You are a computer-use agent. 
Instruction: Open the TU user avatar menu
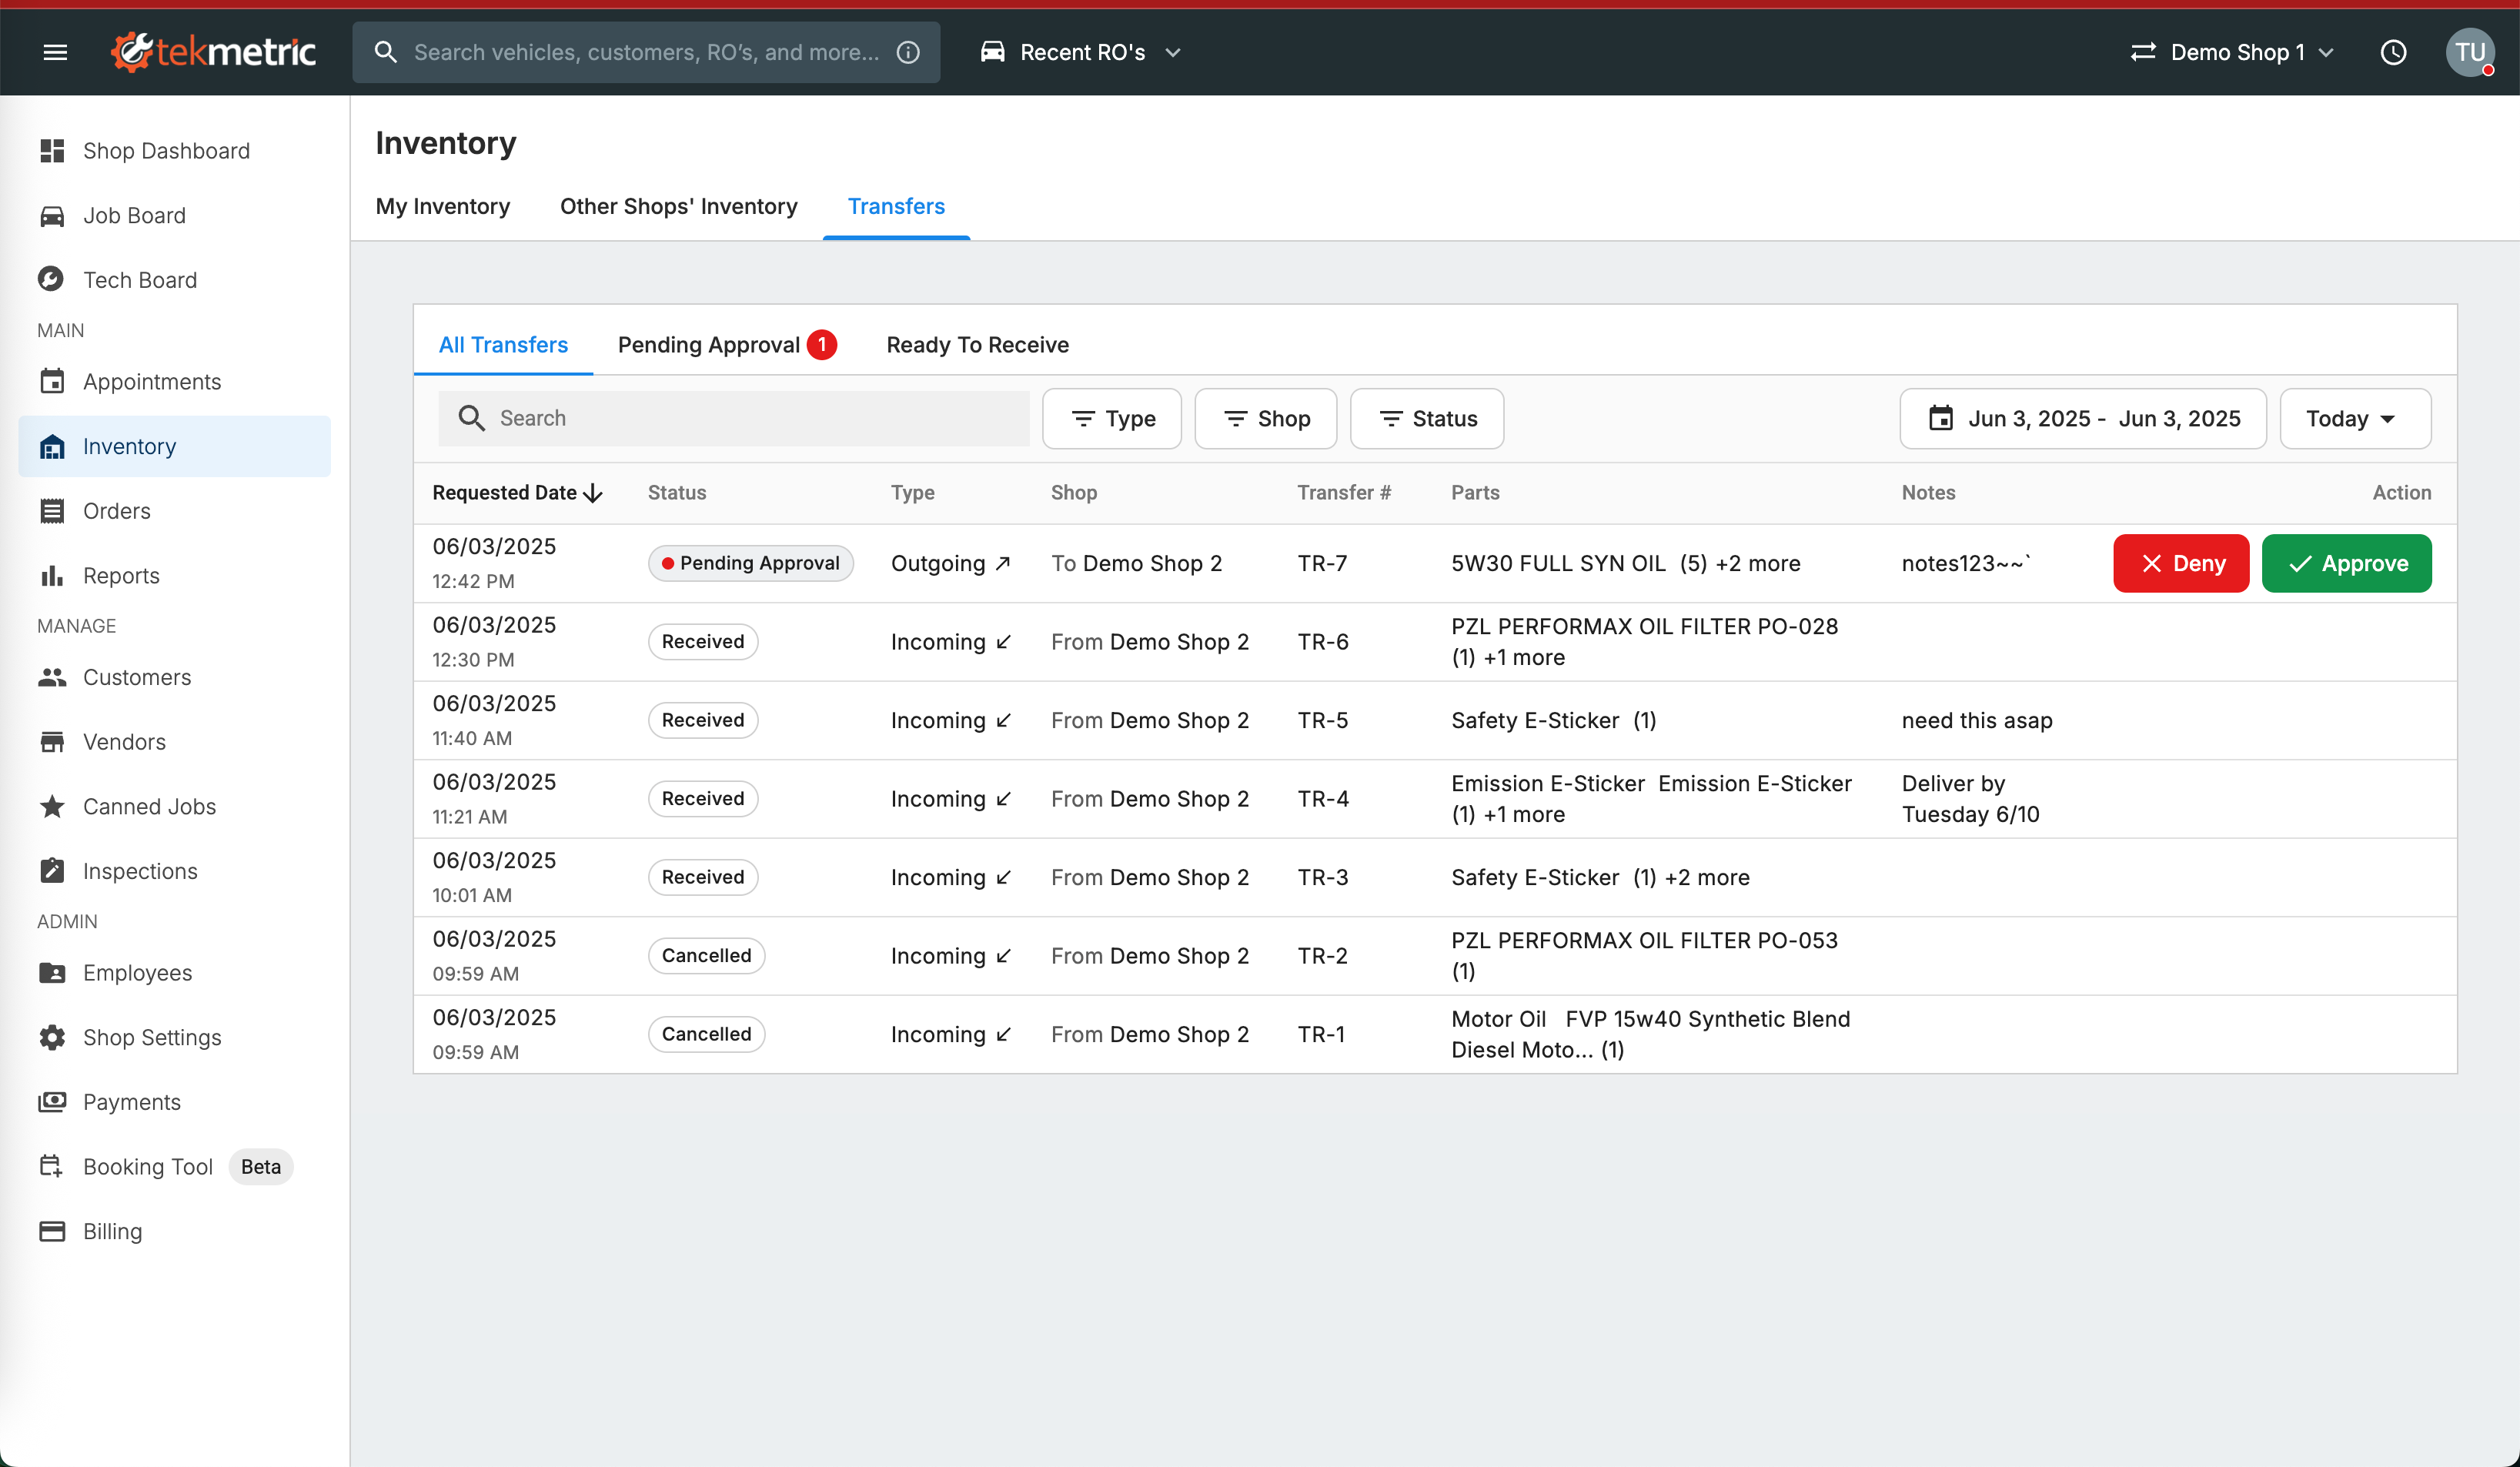[x=2470, y=52]
